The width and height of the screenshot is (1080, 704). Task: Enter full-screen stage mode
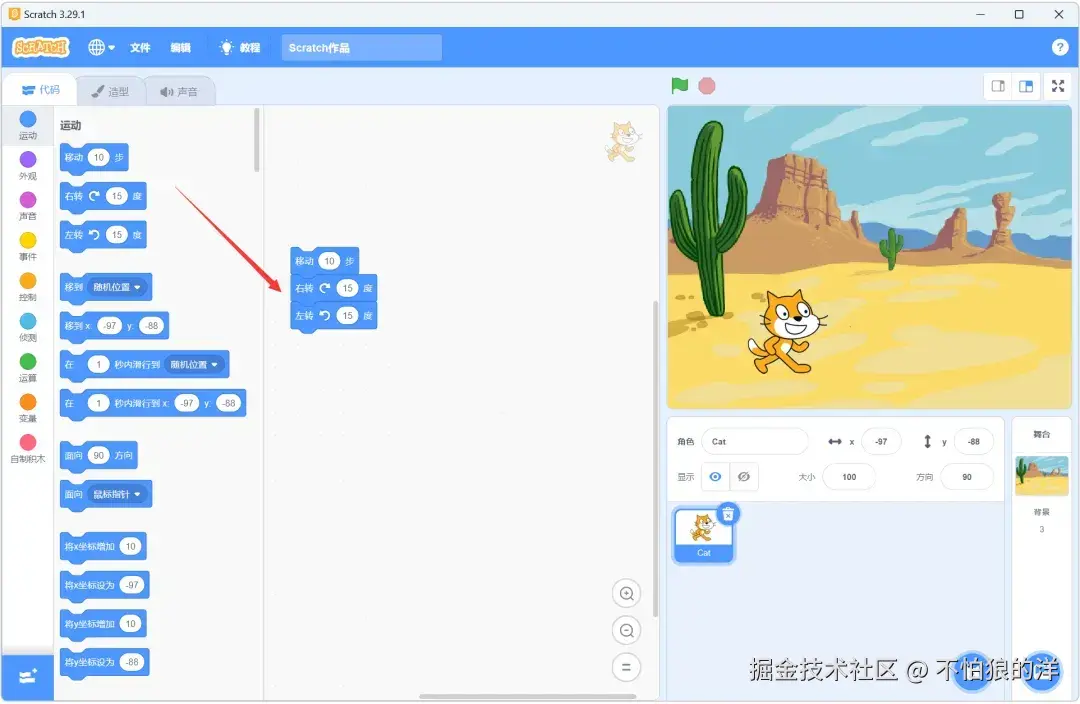click(1057, 87)
